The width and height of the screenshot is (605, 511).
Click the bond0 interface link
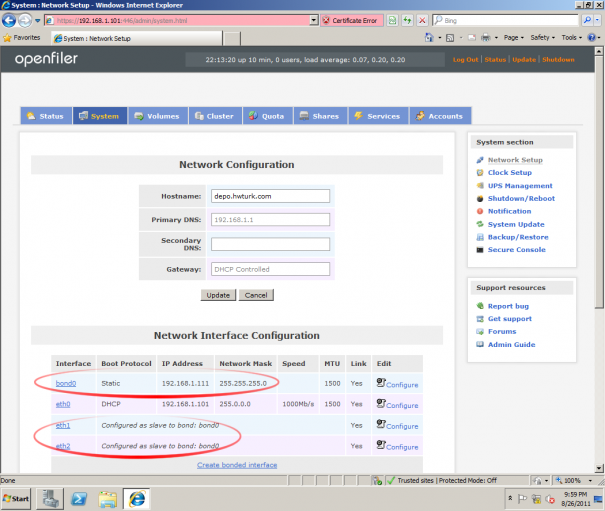click(x=66, y=383)
